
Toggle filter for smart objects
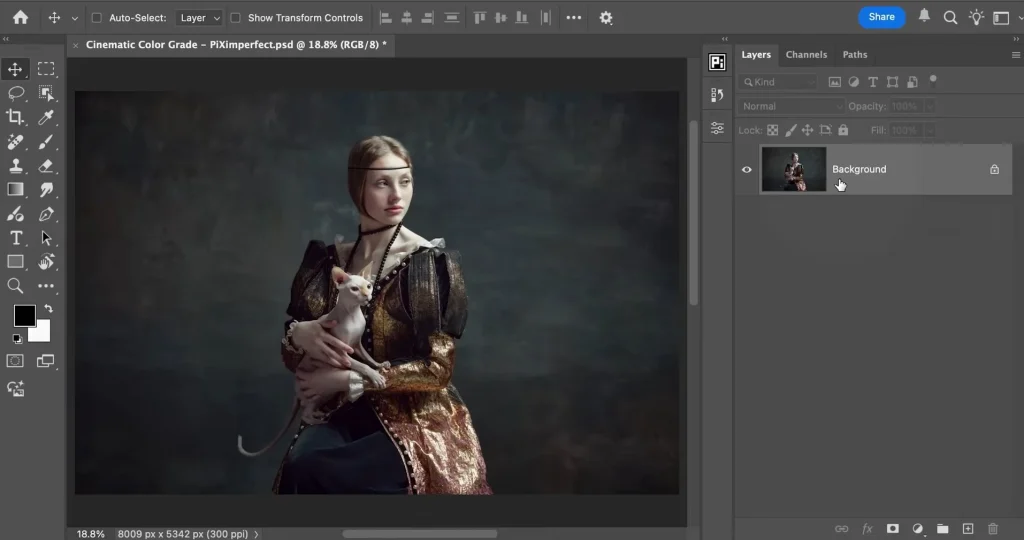click(912, 82)
